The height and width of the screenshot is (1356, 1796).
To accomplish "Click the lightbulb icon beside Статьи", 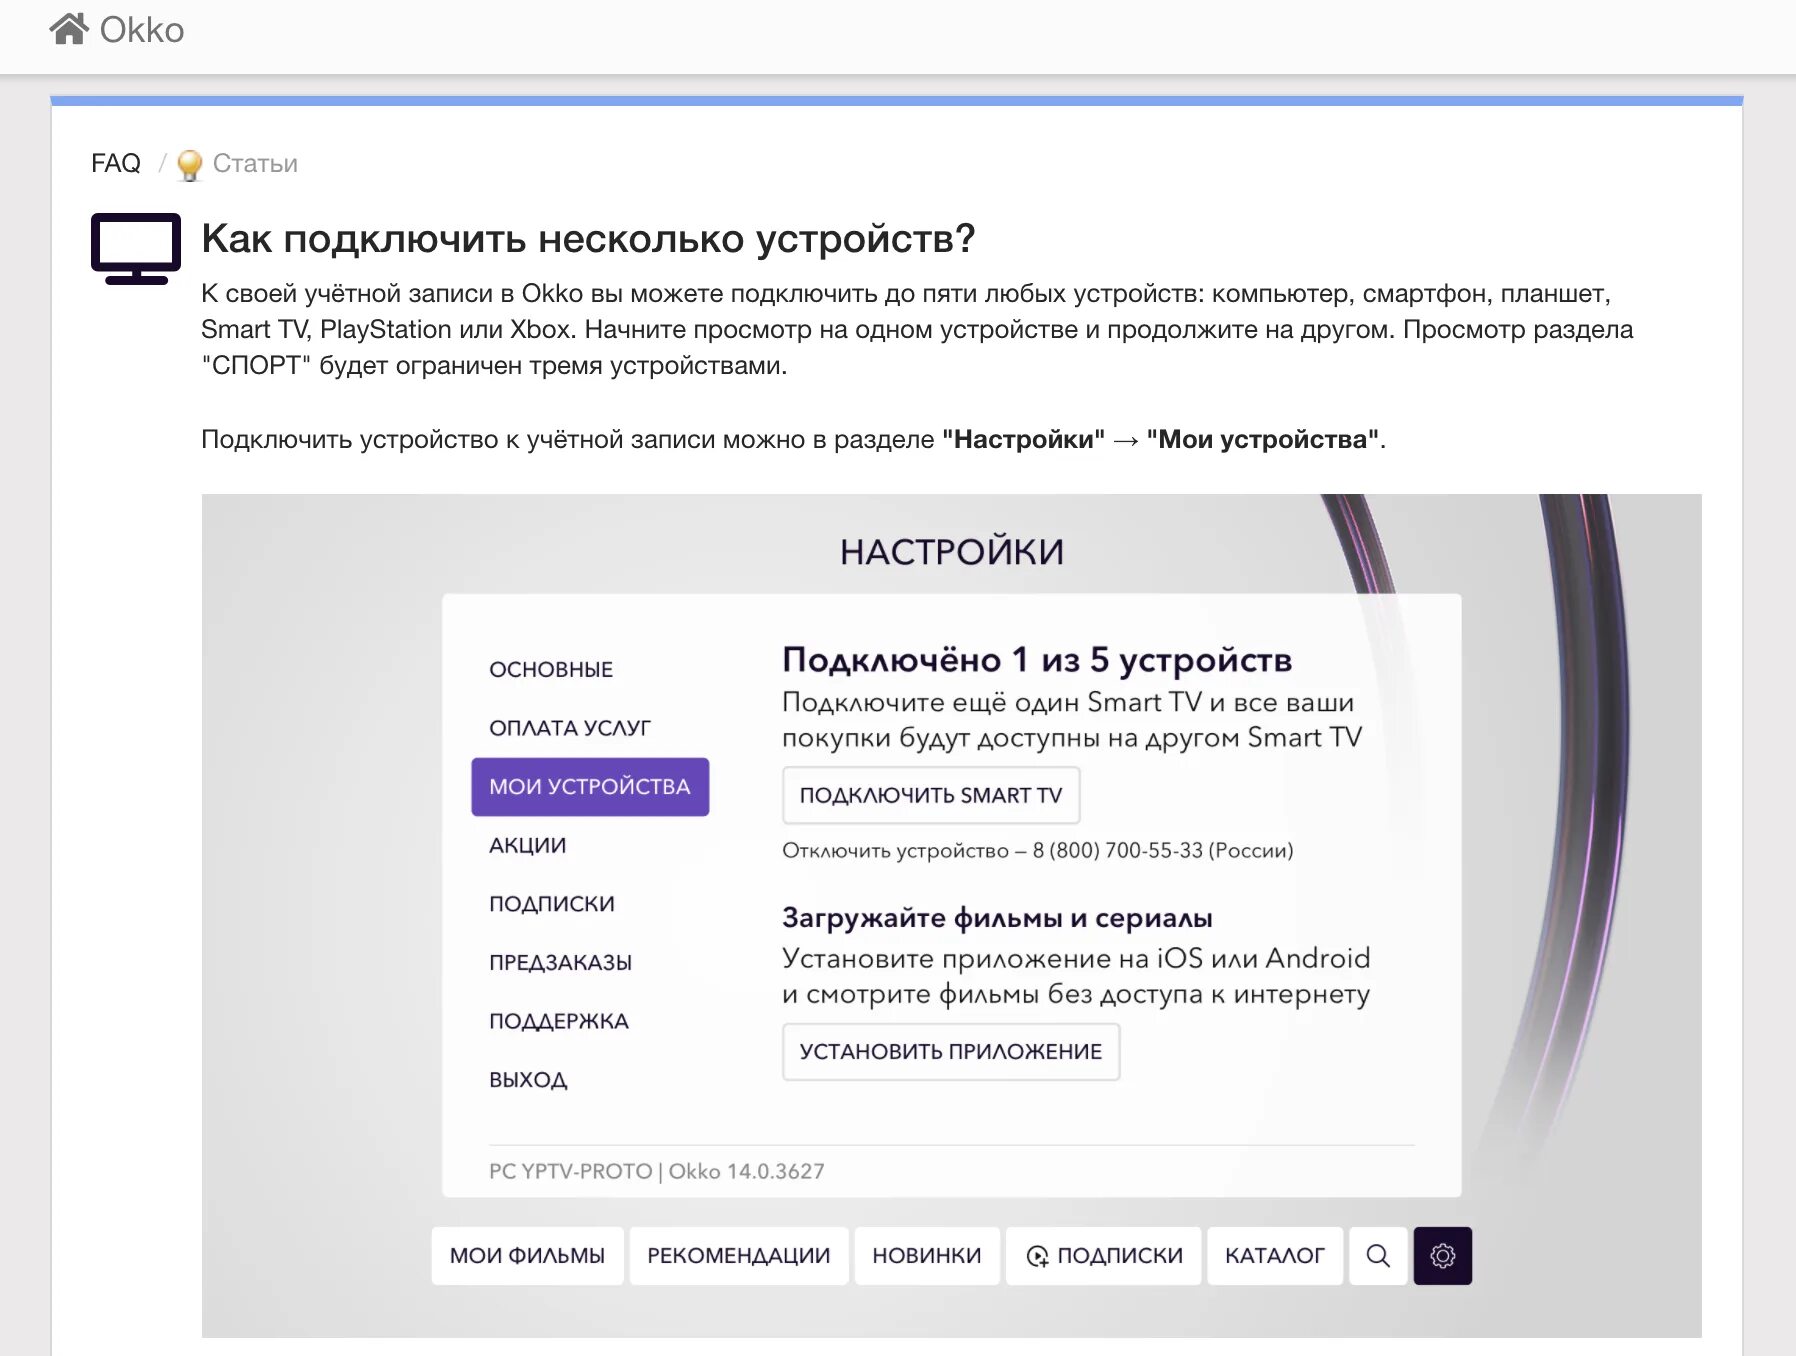I will point(189,165).
